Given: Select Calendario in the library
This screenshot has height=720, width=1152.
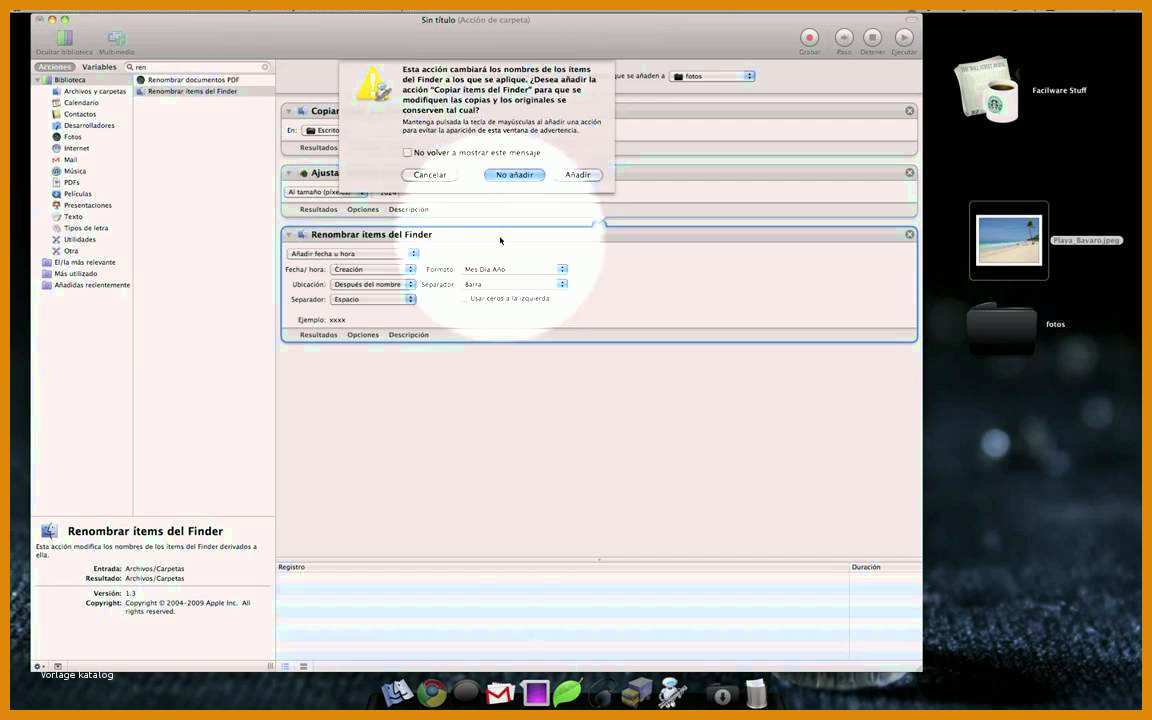Looking at the screenshot, I should 81,103.
